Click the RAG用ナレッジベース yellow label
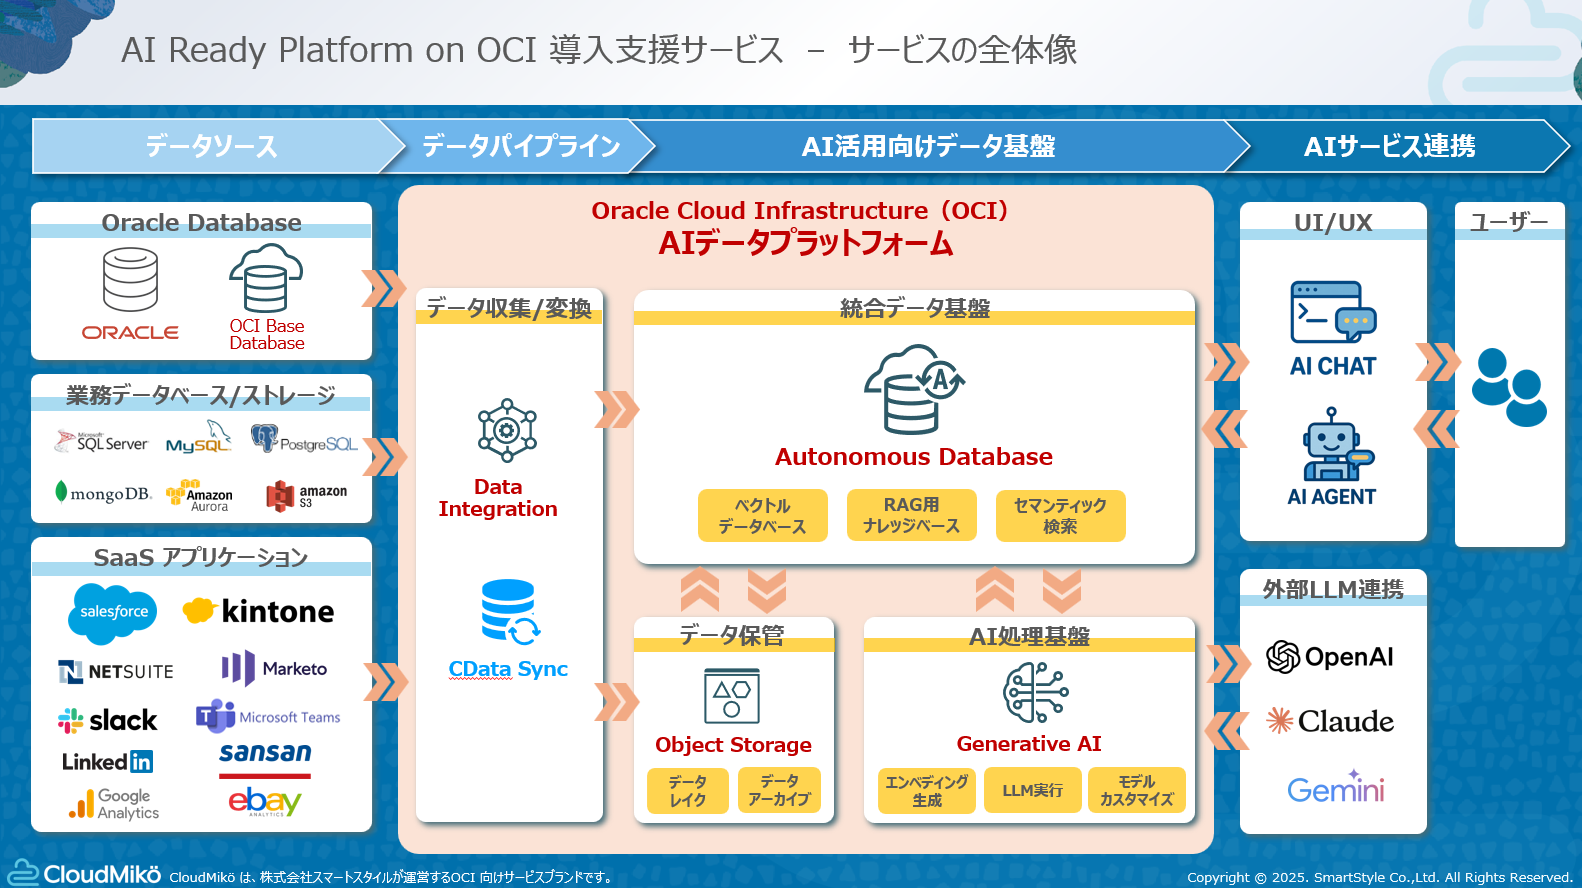Viewport: 1582px width, 888px height. click(911, 516)
